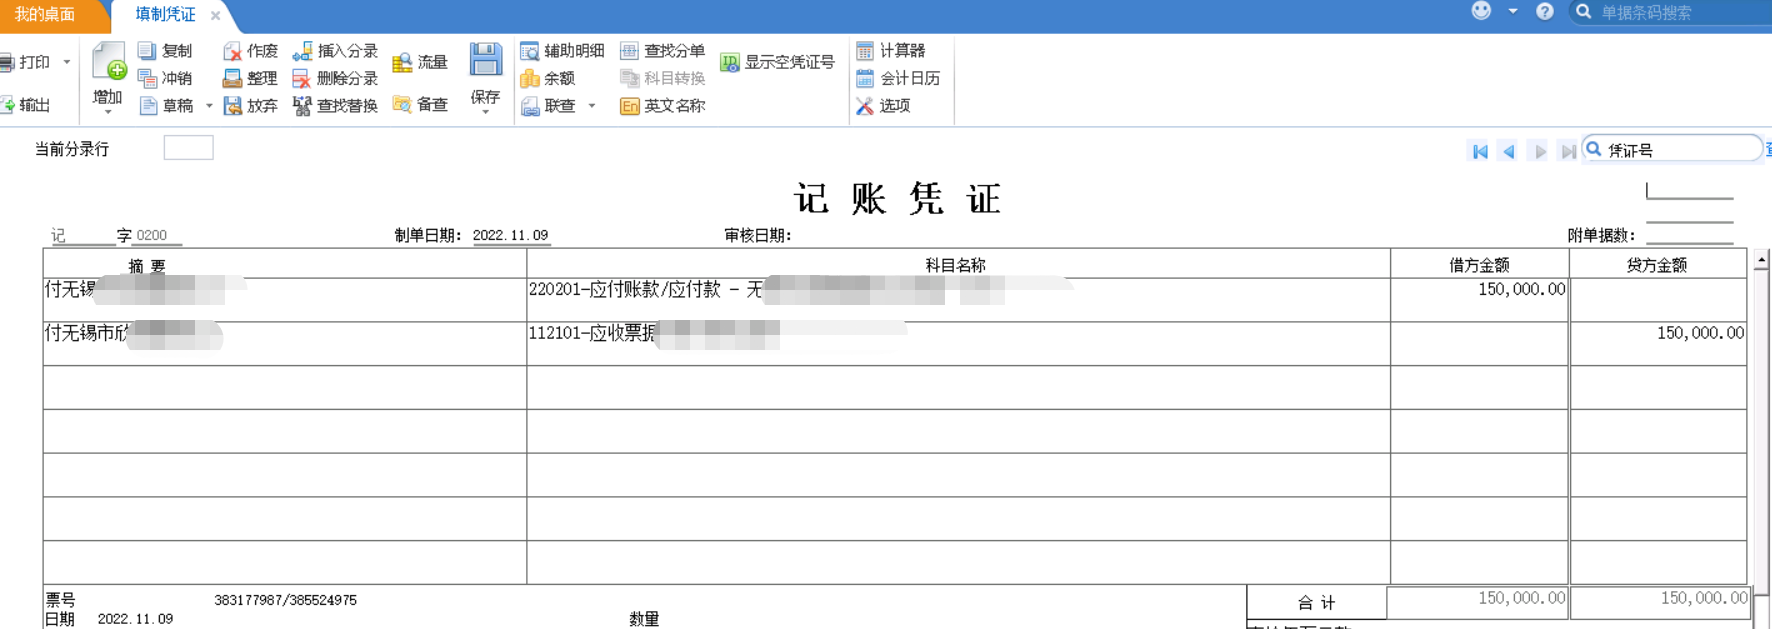Close the Fill Voucher (填制凭证) tab
The width and height of the screenshot is (1772, 629).
click(215, 15)
